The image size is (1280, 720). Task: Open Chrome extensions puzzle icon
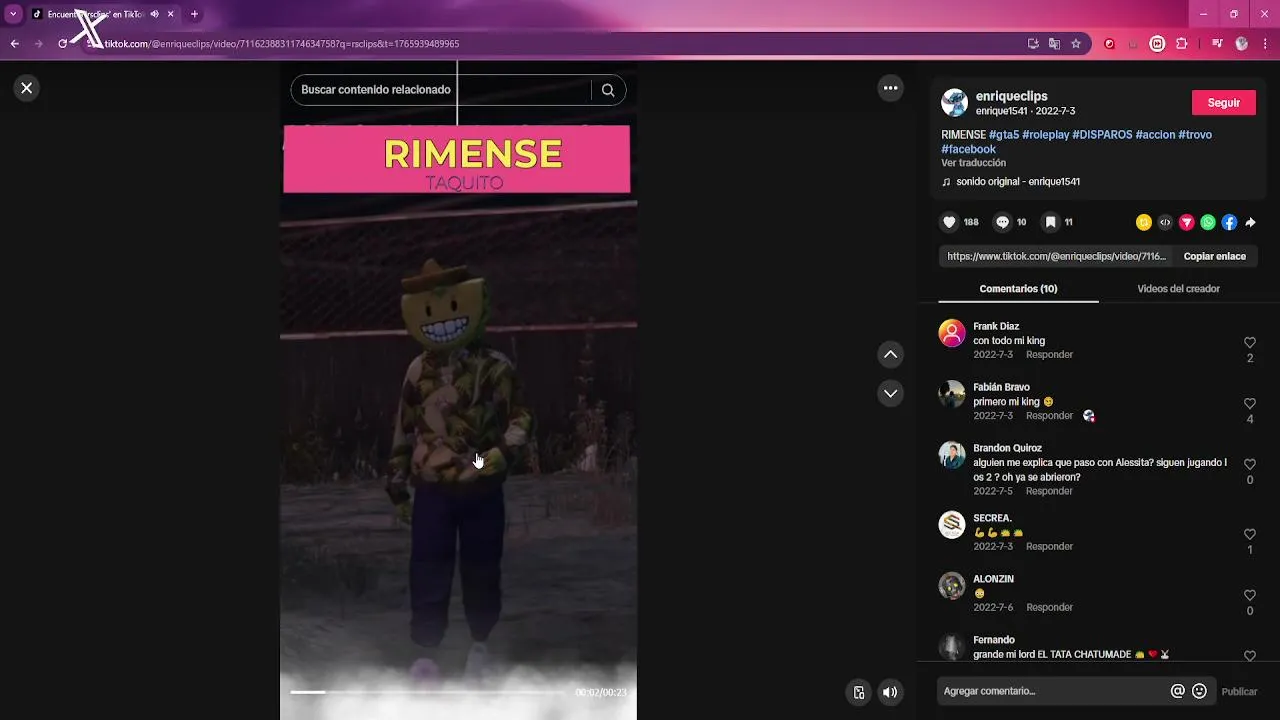[x=1182, y=44]
